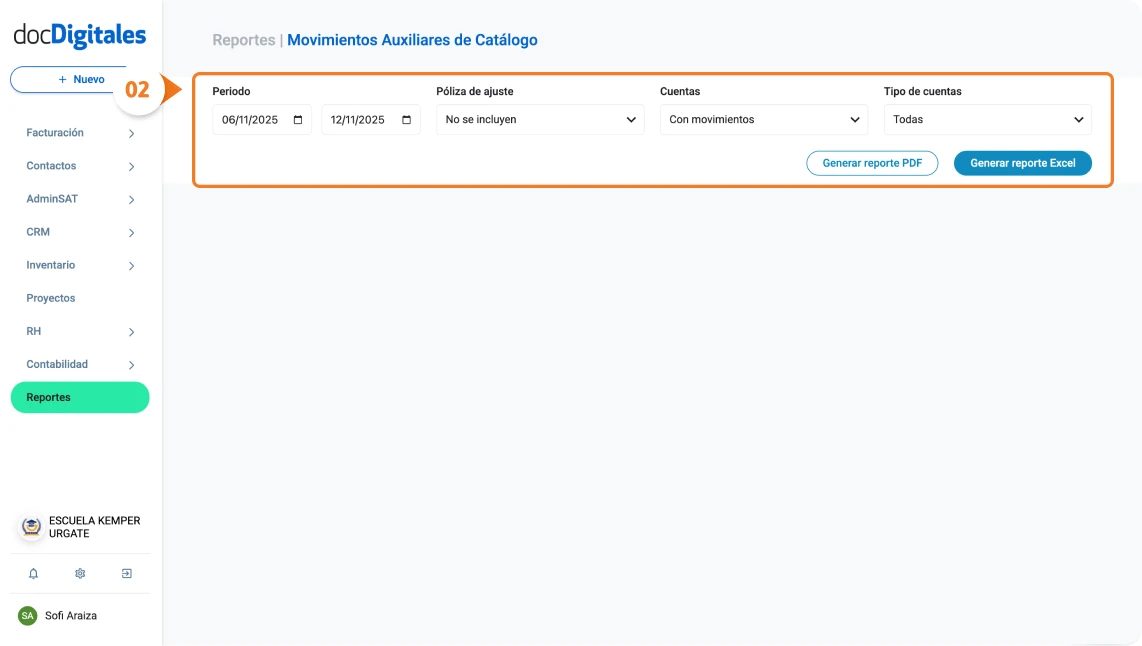This screenshot has width=1142, height=646.
Task: Click the Generar reporte PDF button
Action: coord(872,163)
